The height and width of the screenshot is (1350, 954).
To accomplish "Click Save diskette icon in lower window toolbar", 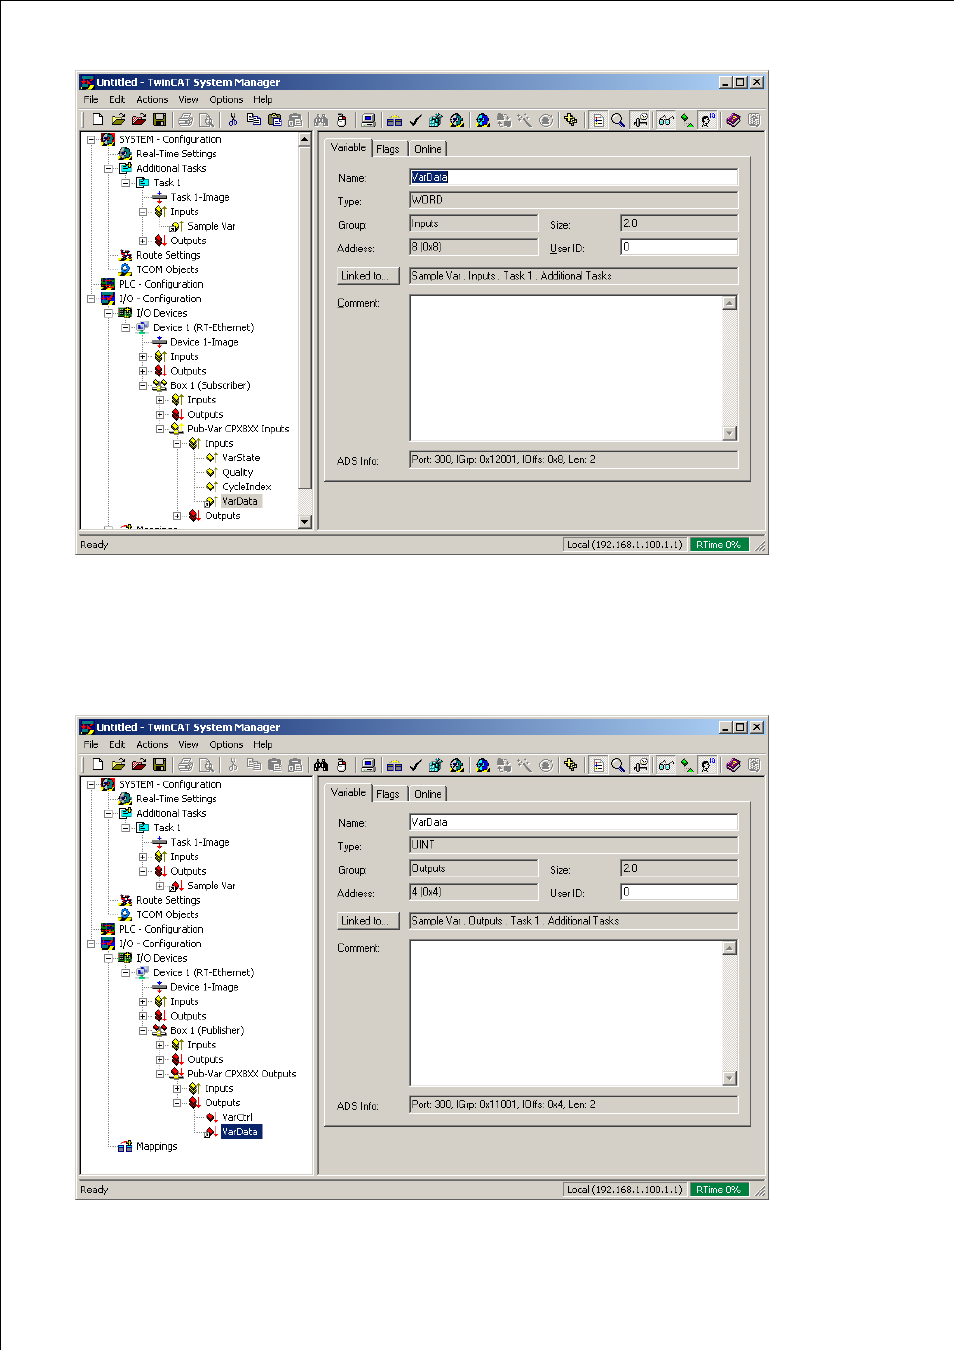I will tap(159, 765).
